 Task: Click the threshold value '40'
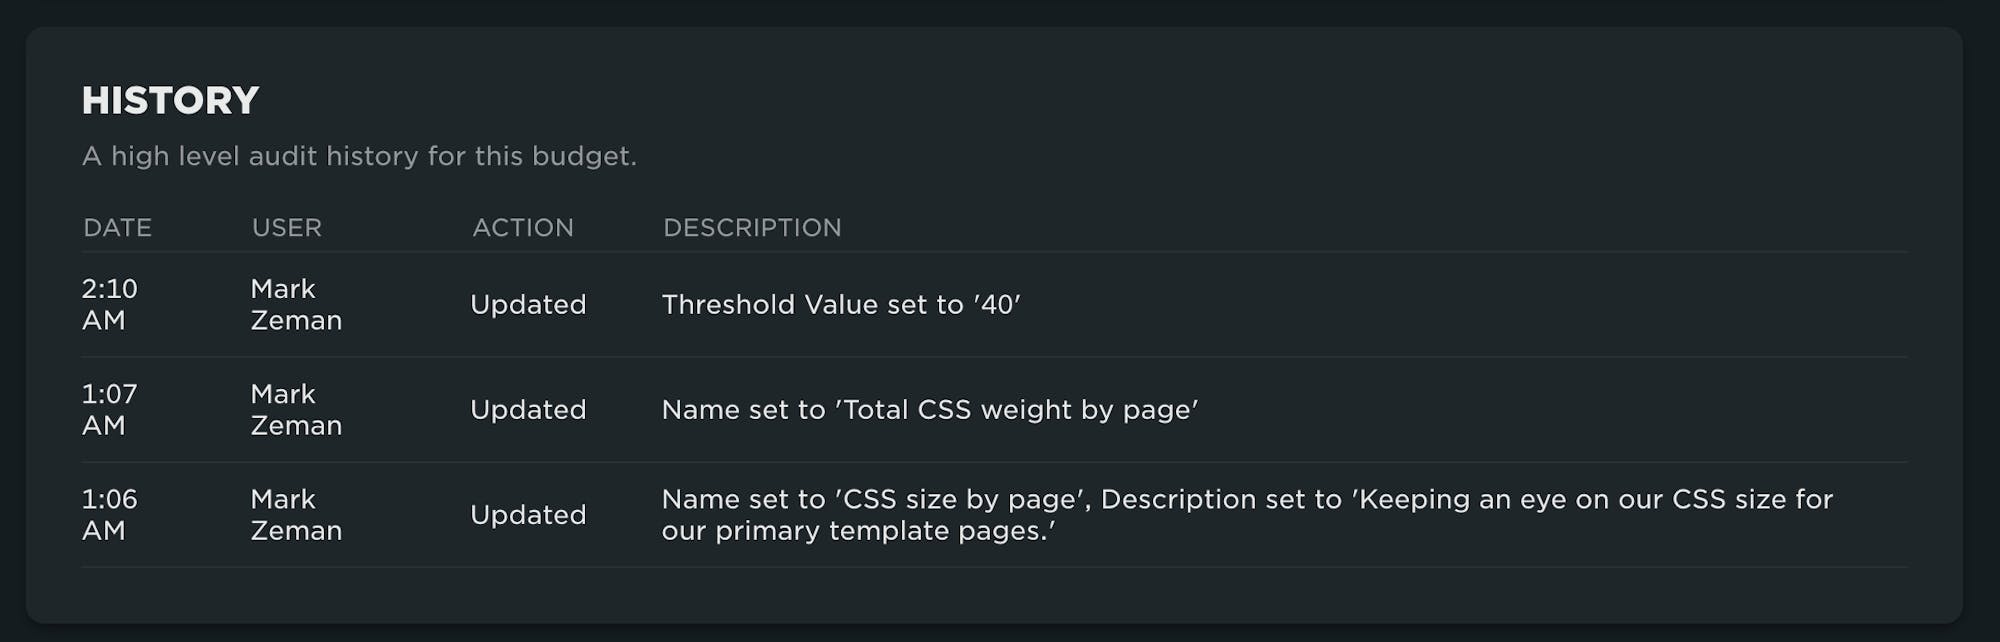(x=997, y=304)
